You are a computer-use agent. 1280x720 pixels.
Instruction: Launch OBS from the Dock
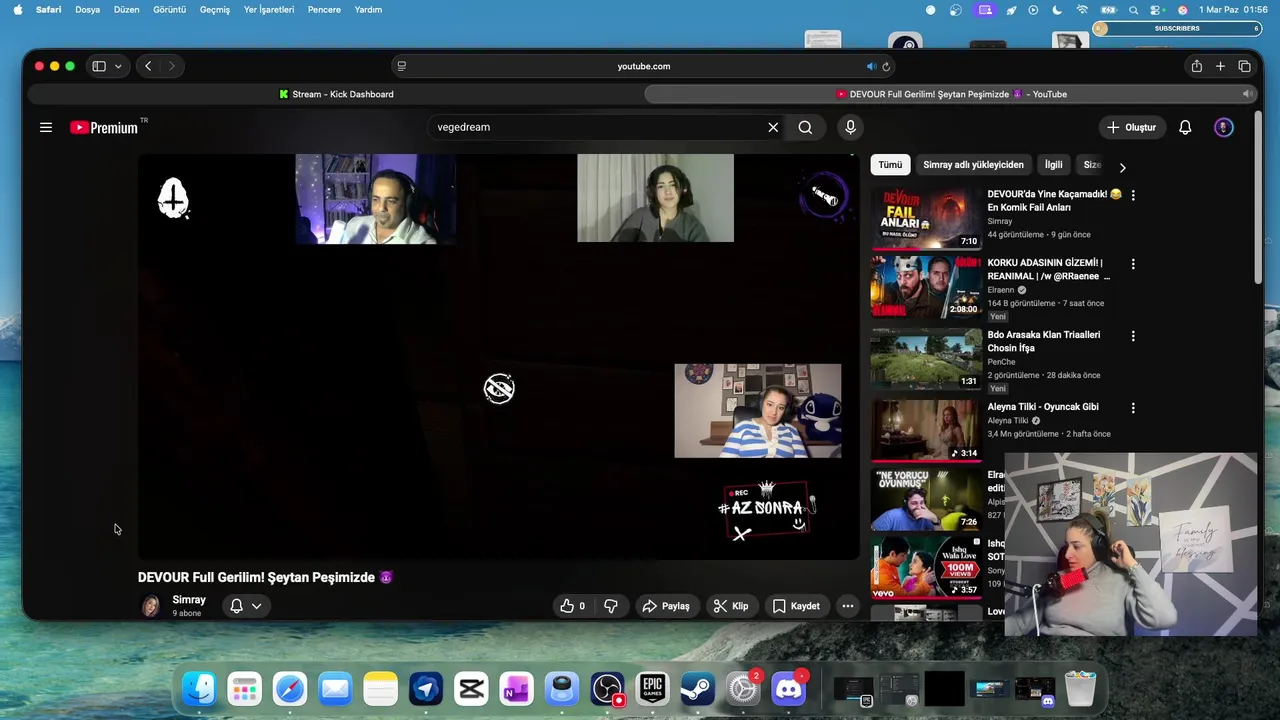tap(607, 689)
